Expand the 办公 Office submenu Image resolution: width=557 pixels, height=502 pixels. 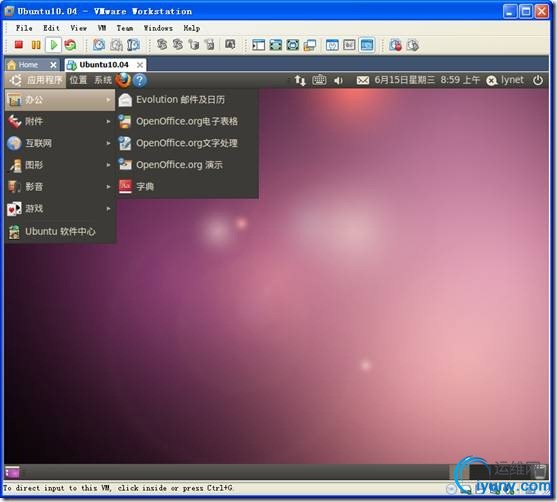click(x=60, y=100)
